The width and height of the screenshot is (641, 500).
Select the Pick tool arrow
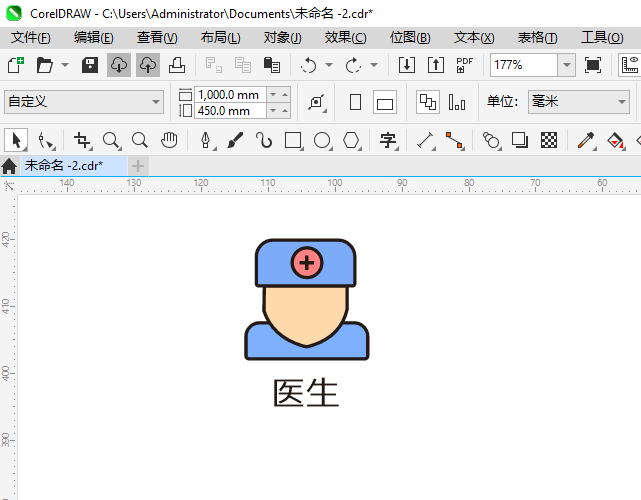point(16,140)
